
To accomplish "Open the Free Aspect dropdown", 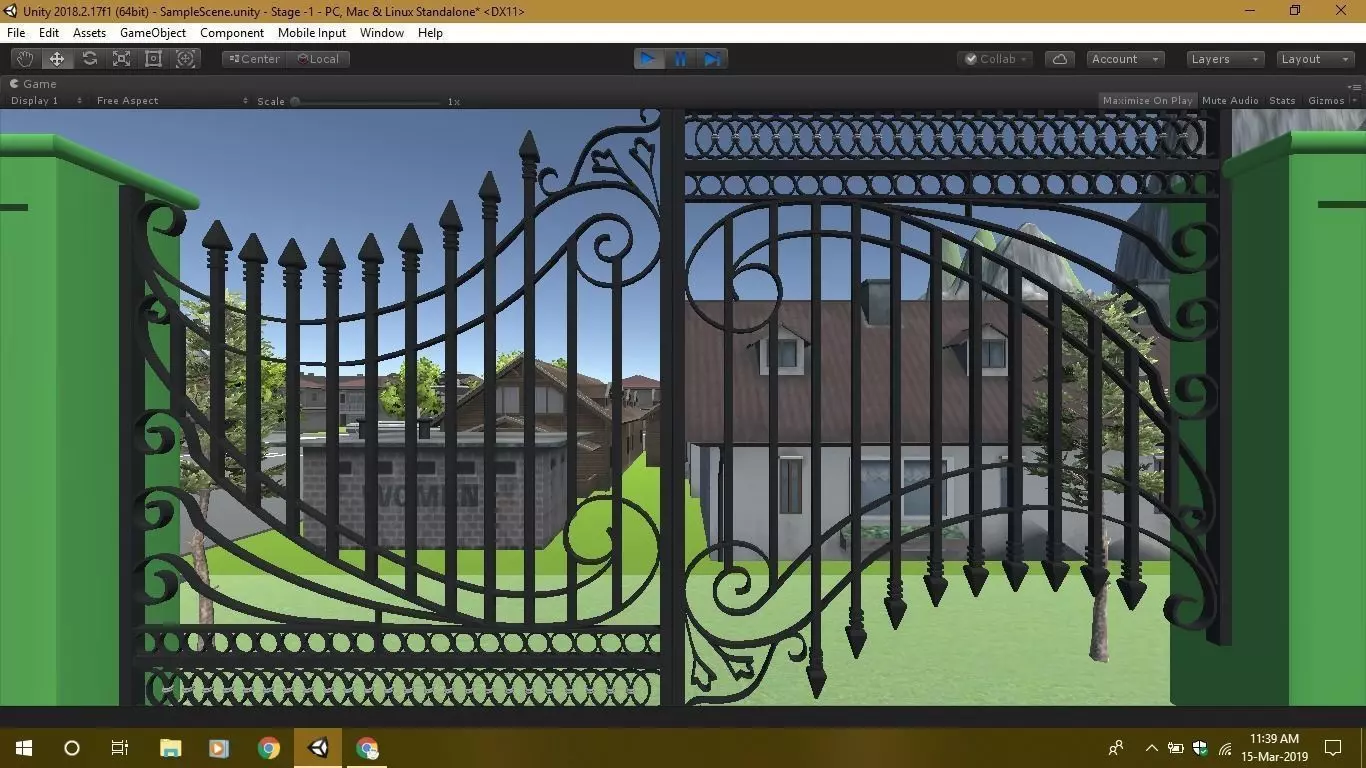I will (172, 101).
